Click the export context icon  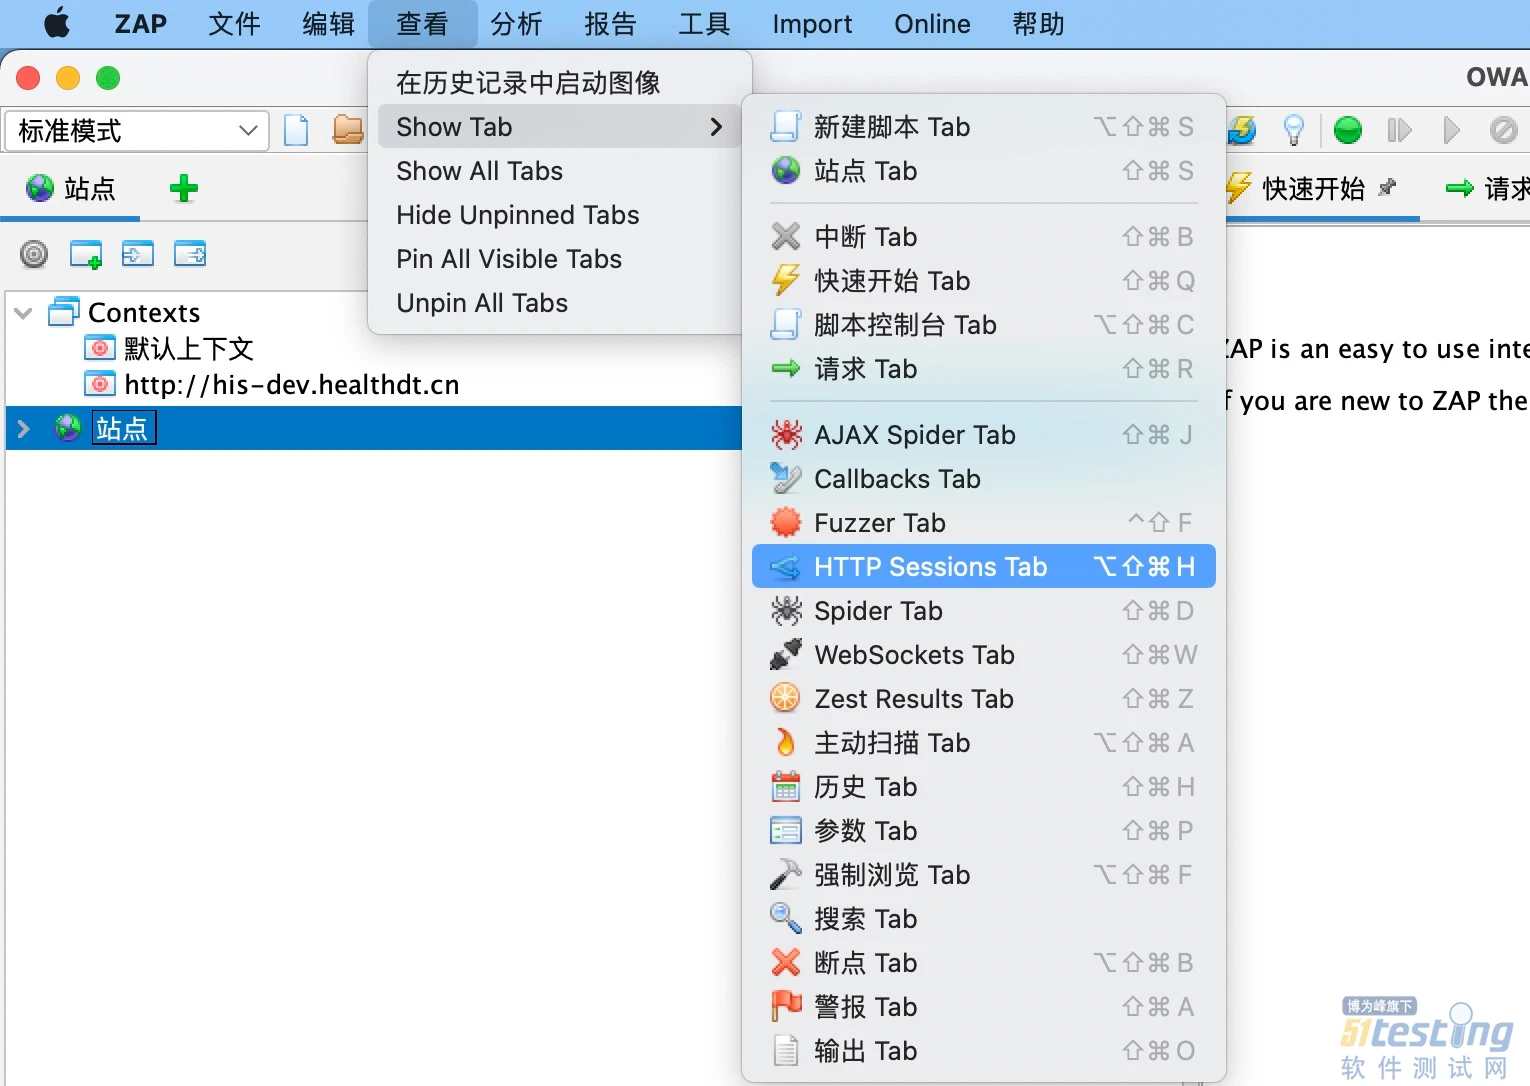[189, 254]
